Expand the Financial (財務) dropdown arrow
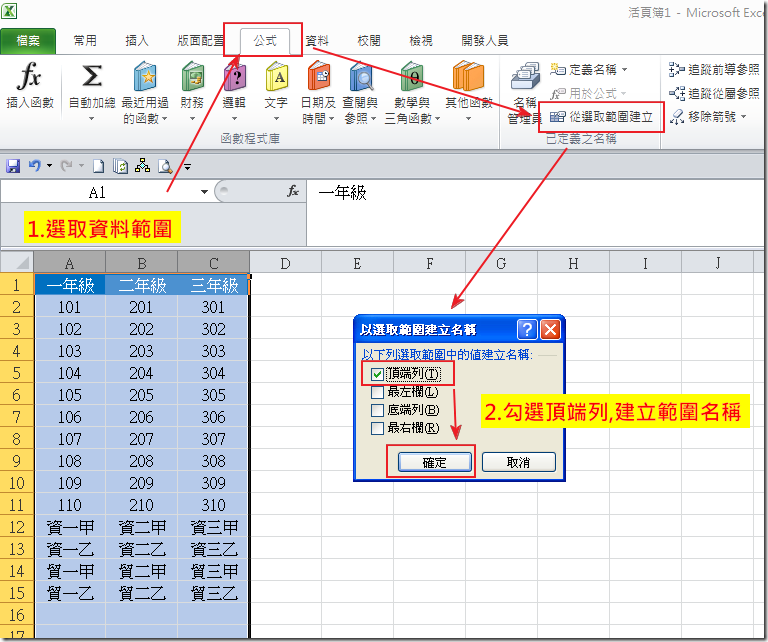The width and height of the screenshot is (768, 642). (192, 119)
